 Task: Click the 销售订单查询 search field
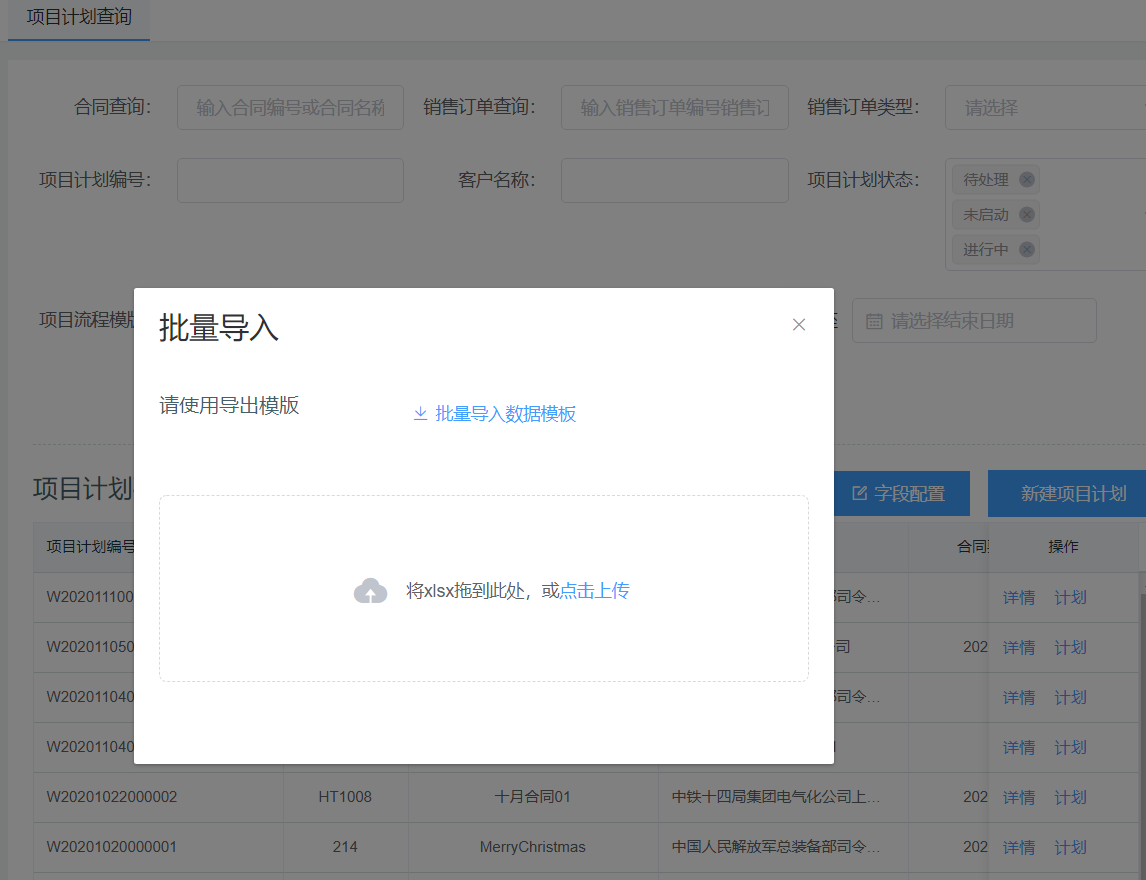tap(674, 107)
